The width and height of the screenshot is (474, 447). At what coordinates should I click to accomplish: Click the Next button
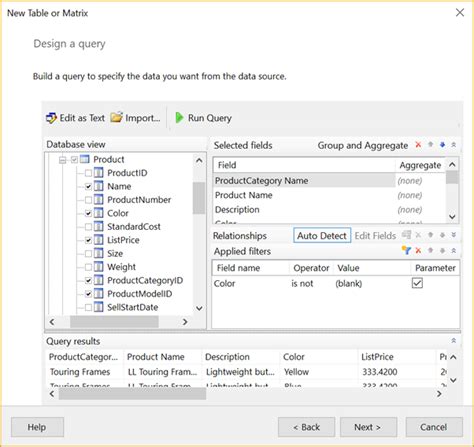pyautogui.click(x=368, y=427)
